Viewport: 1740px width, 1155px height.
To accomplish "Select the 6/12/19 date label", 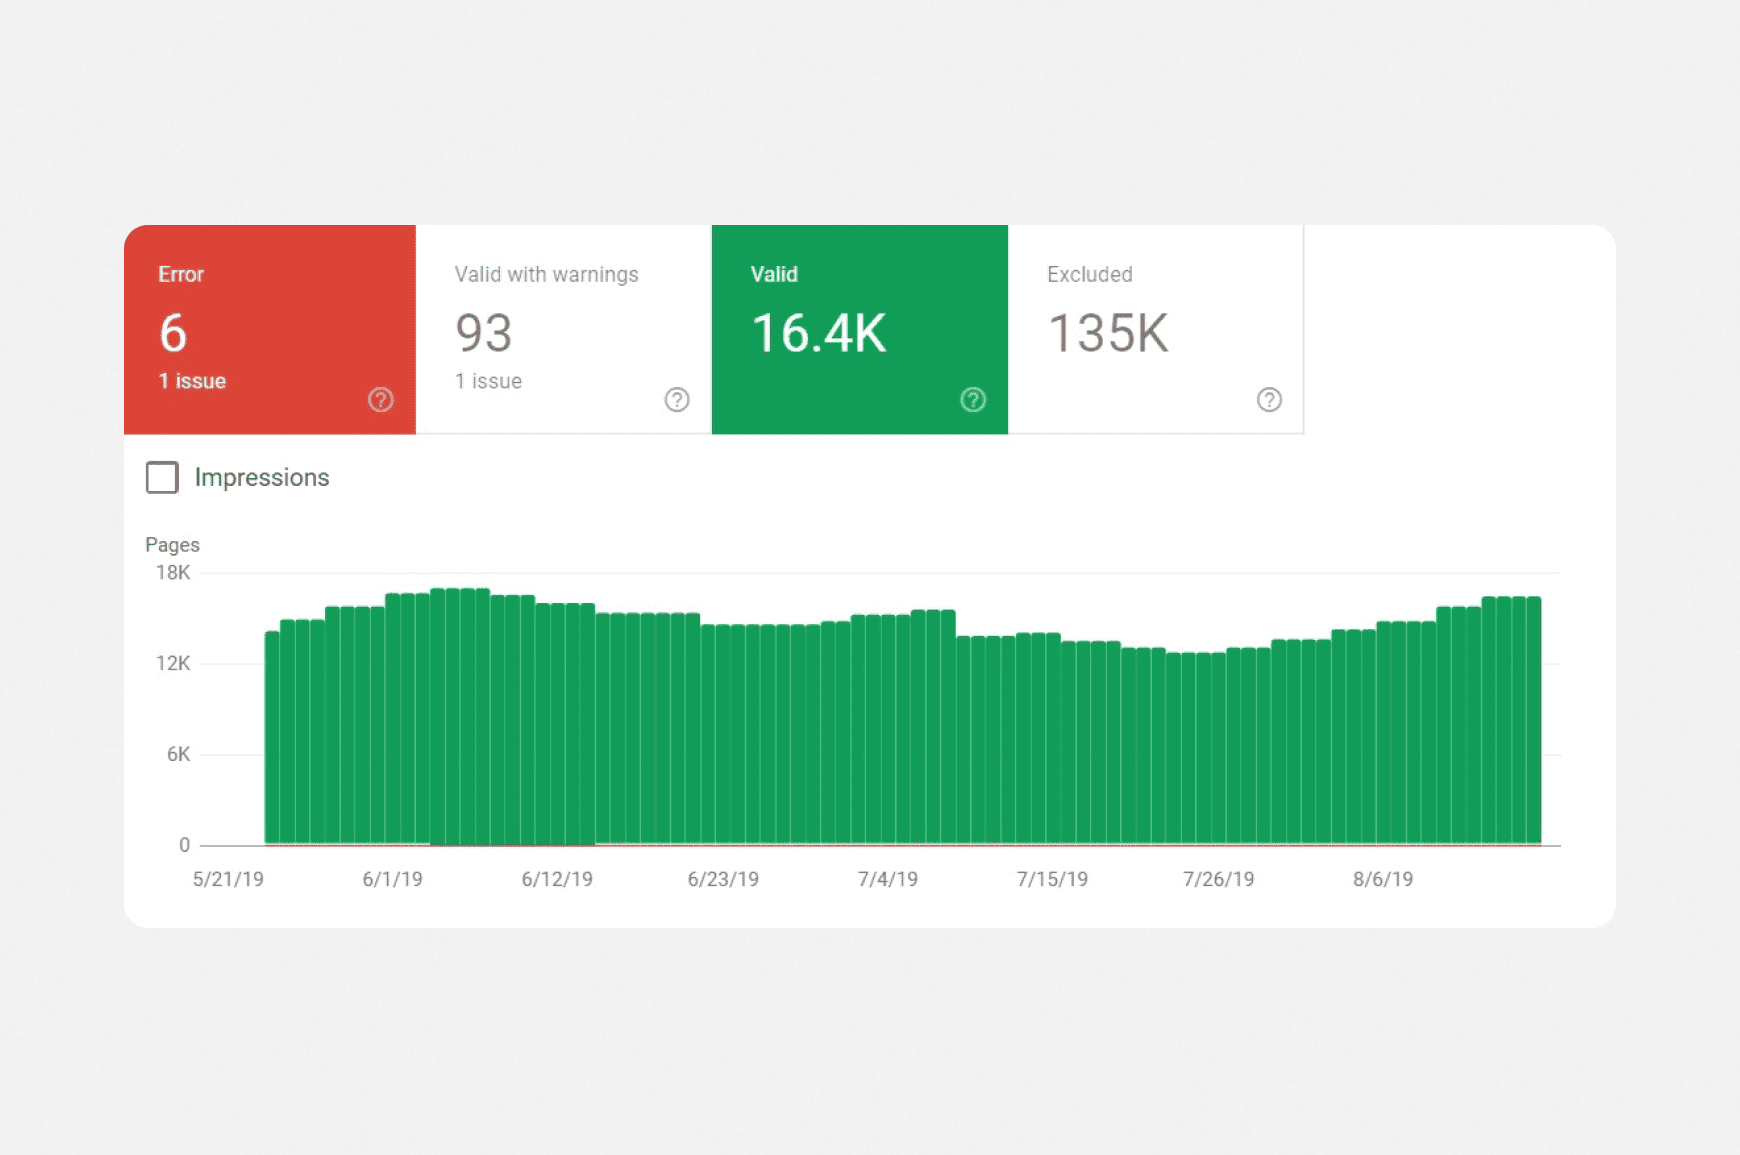I will [557, 879].
